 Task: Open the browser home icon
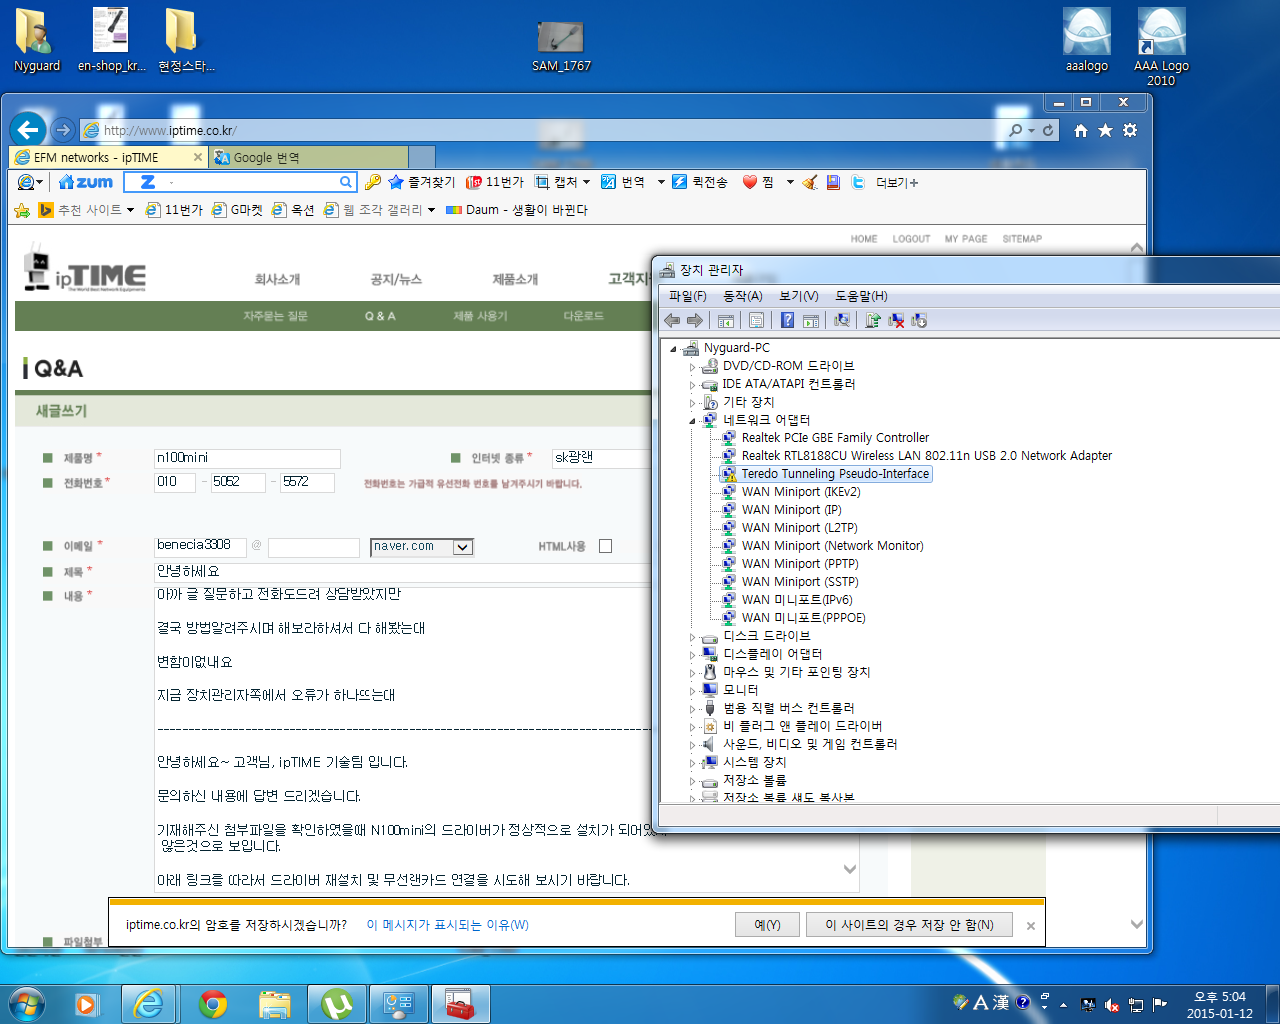pos(1081,130)
